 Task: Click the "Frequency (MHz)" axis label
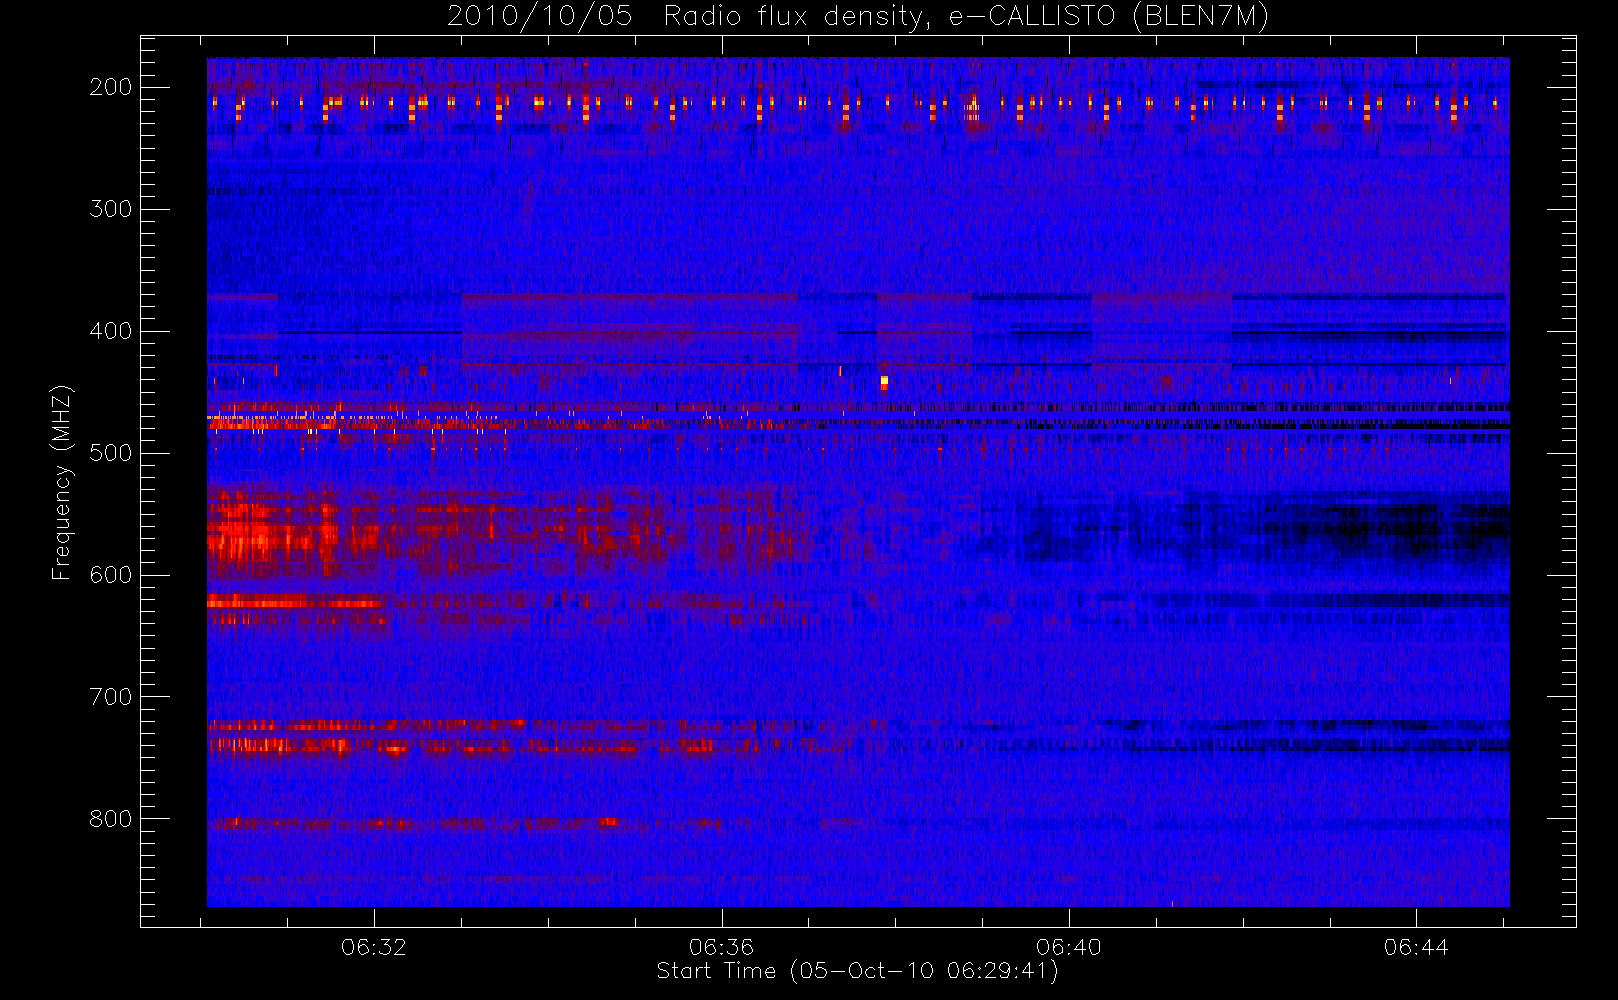62,482
